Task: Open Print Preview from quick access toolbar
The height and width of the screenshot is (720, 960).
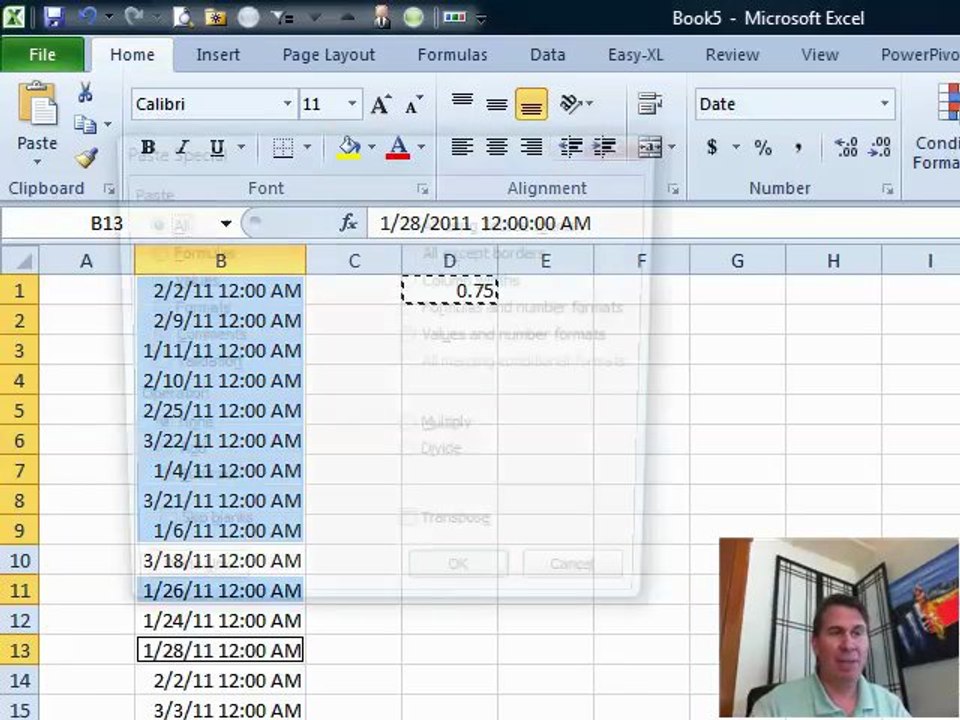Action: coord(182,17)
